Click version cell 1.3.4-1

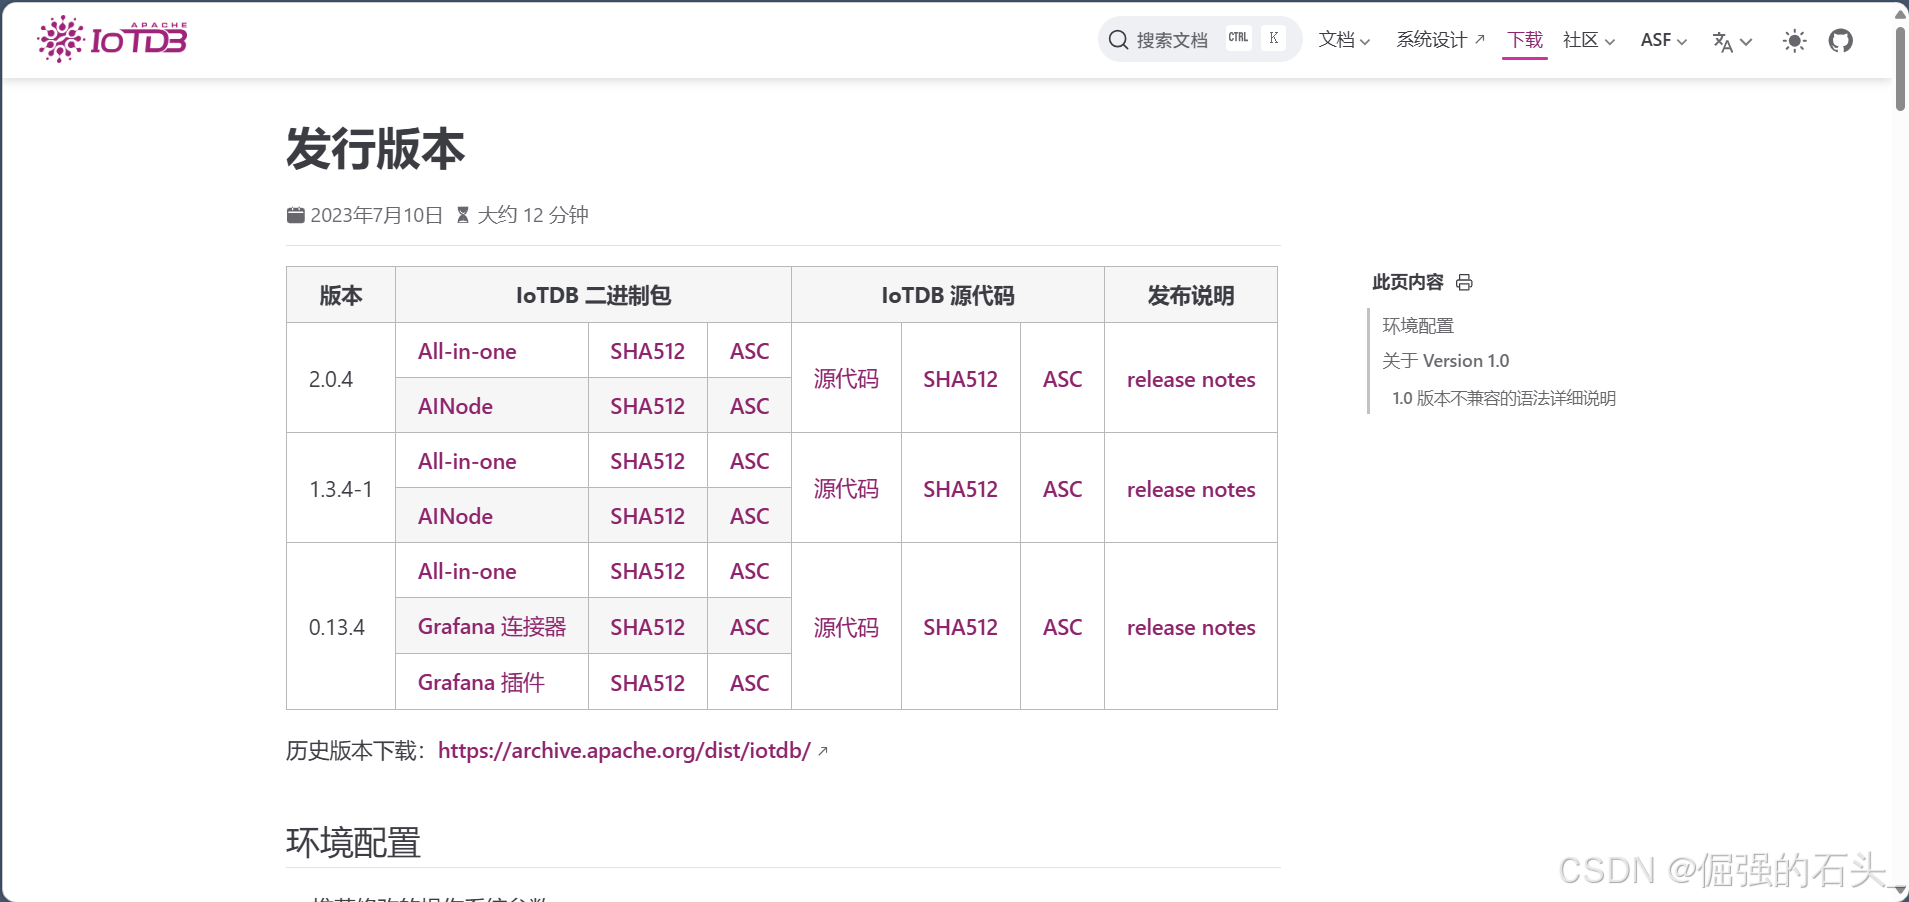[341, 489]
